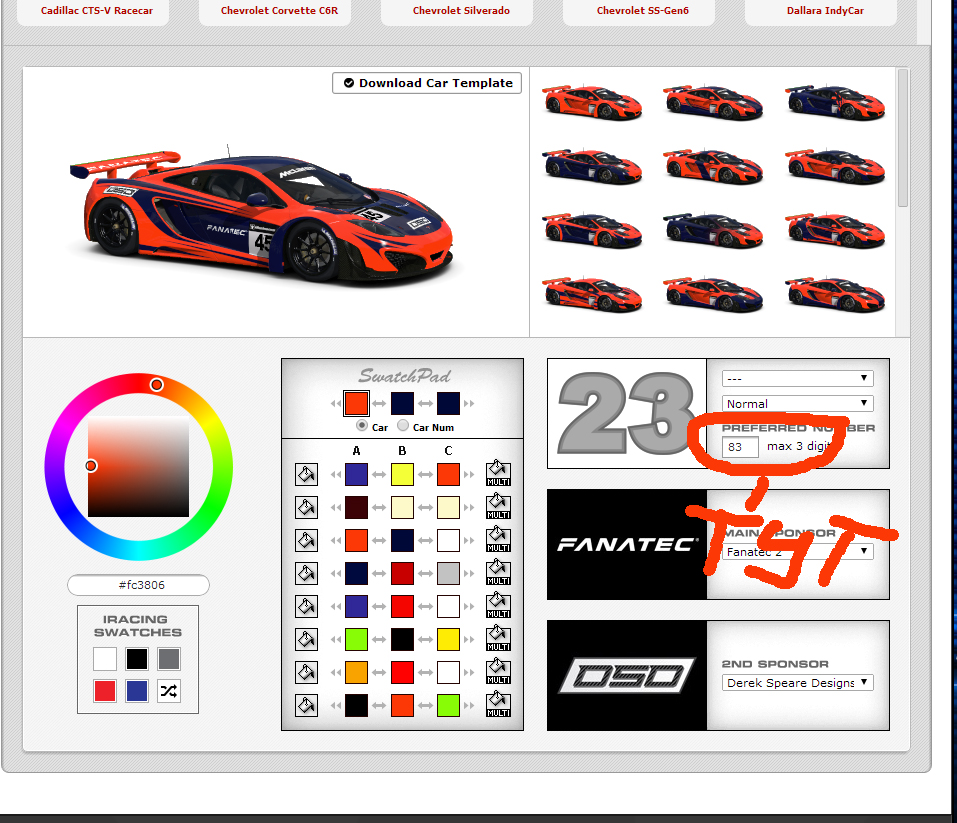The width and height of the screenshot is (957, 823).
Task: Click the Download Car Template button
Action: tap(427, 83)
